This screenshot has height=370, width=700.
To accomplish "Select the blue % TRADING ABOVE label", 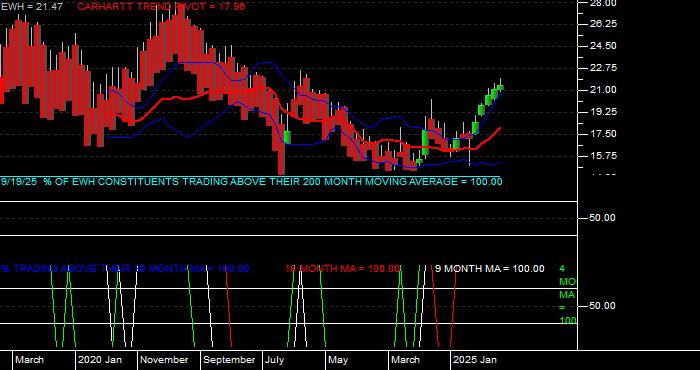I will [x=125, y=269].
